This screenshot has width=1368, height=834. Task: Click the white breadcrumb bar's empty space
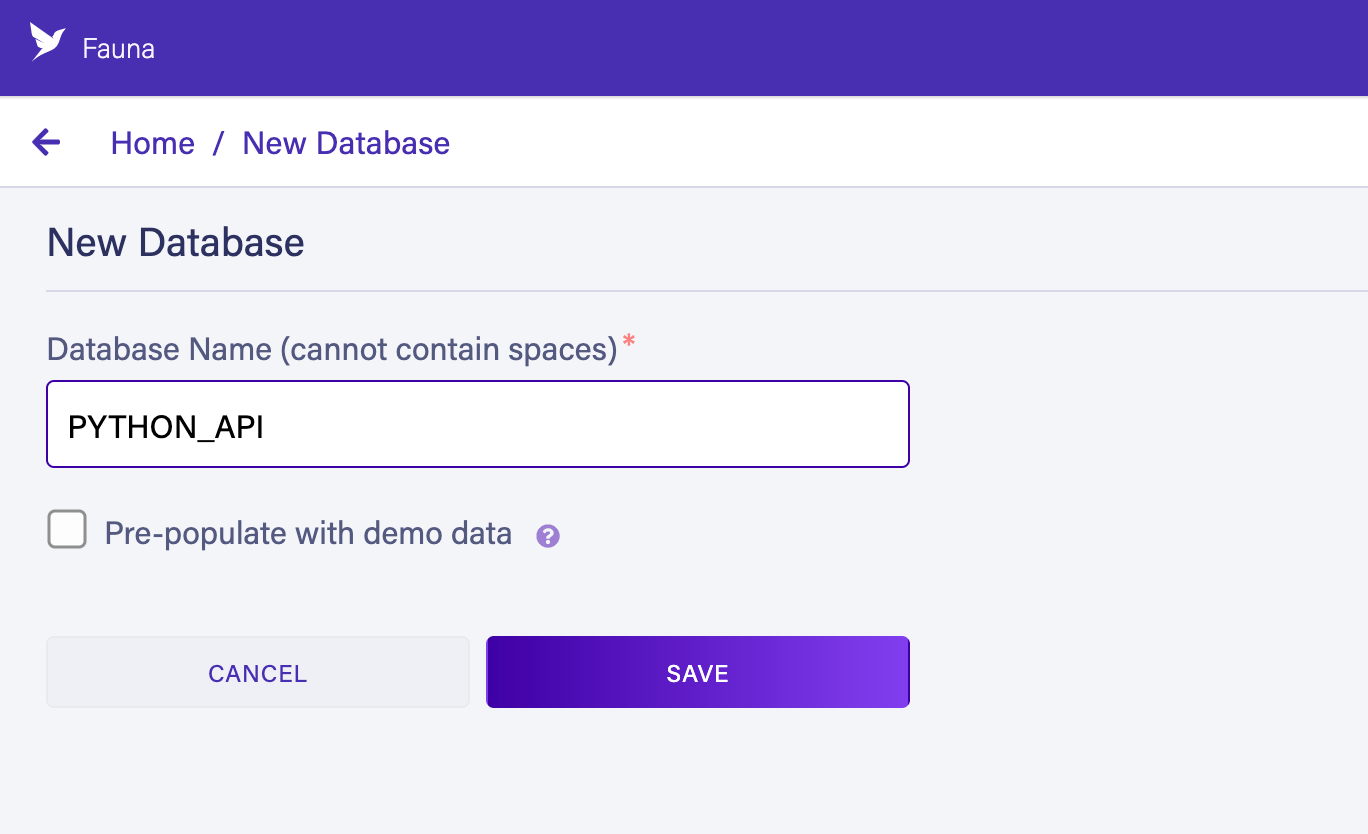[900, 143]
